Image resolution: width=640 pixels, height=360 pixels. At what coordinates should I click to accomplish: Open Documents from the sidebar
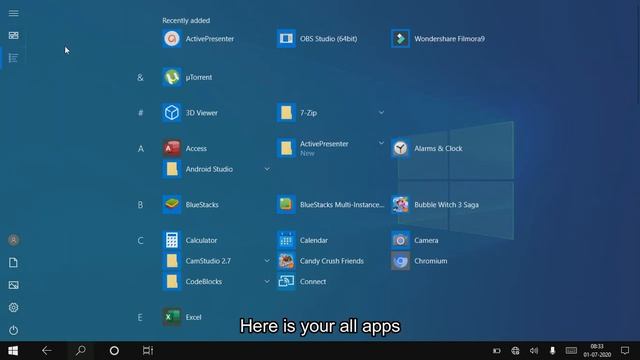coord(13,262)
